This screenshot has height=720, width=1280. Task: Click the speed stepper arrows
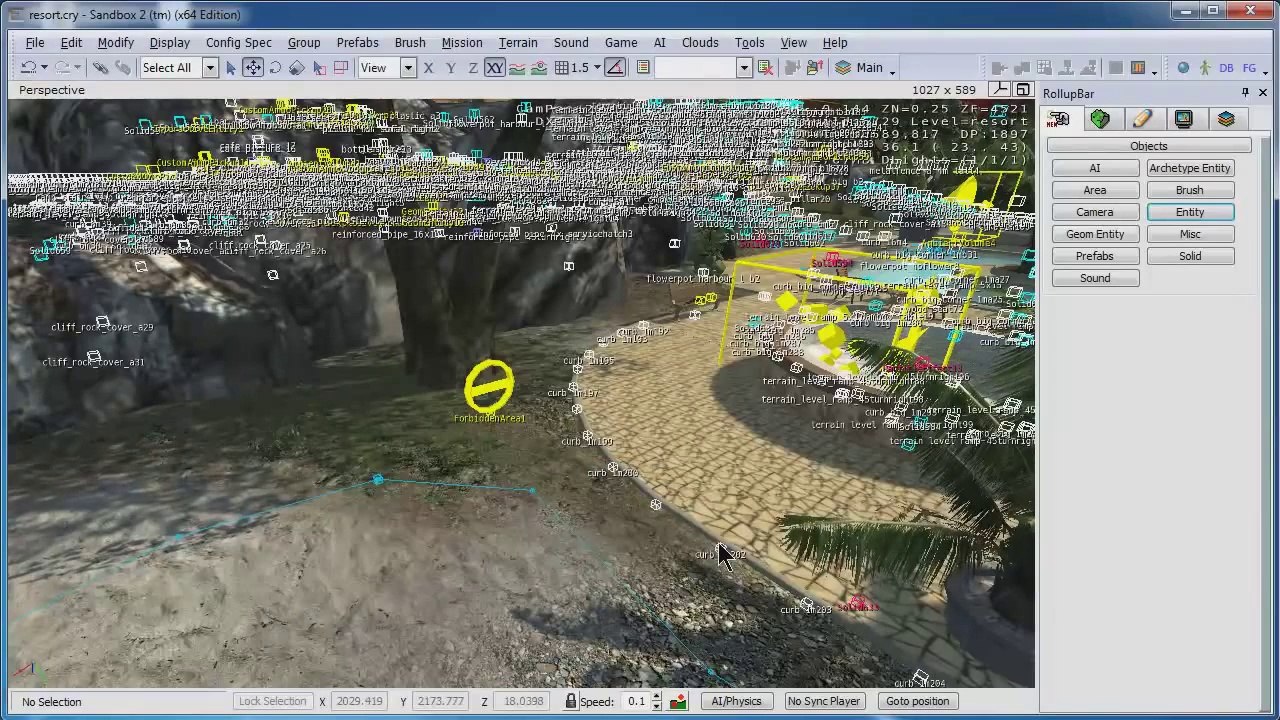tap(656, 701)
